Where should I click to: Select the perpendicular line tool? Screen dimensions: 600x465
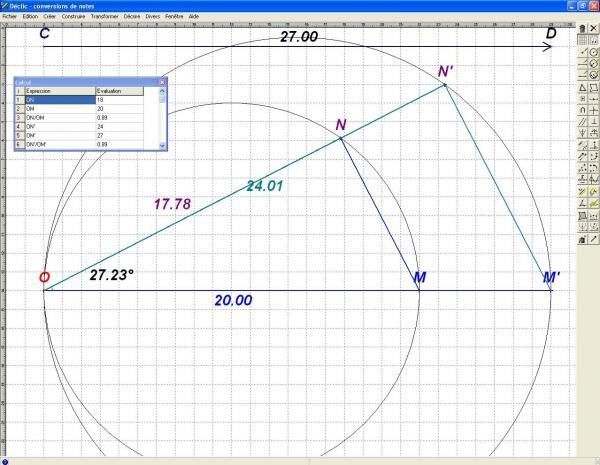[x=593, y=122]
